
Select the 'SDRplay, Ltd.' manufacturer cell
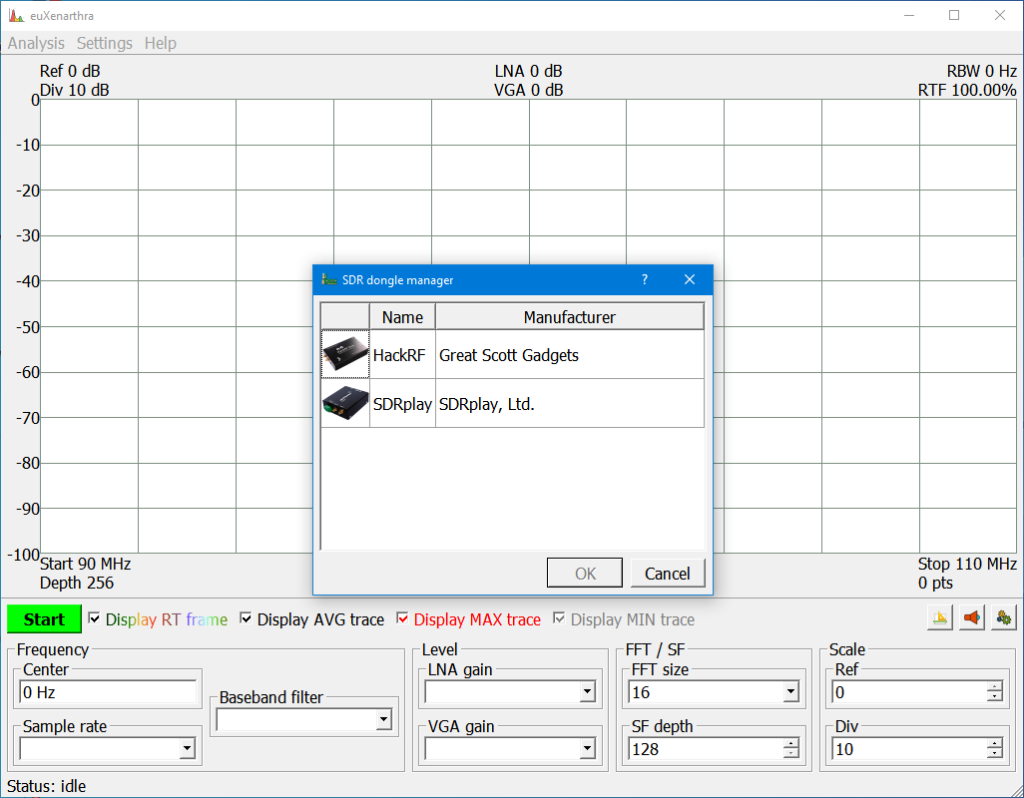[569, 404]
